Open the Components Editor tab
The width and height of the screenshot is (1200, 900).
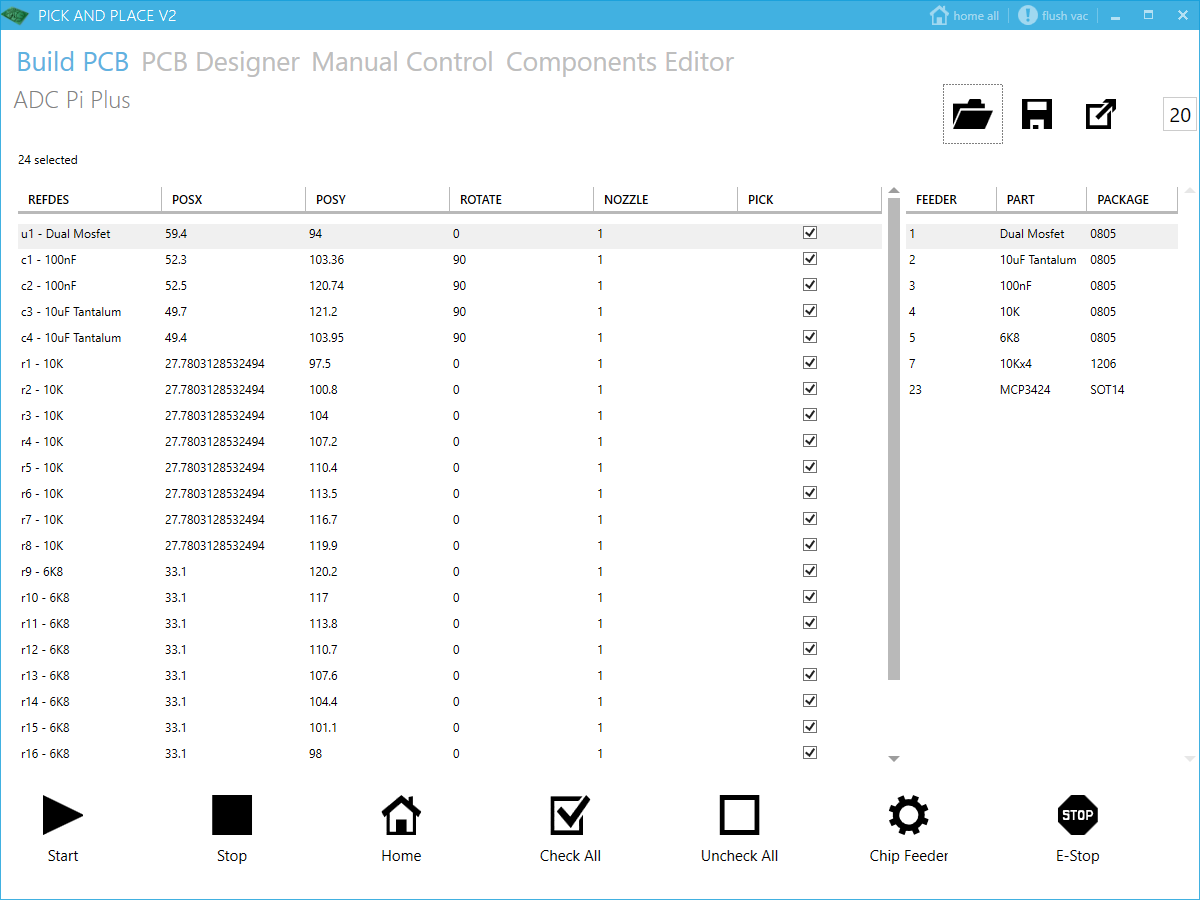coord(619,62)
